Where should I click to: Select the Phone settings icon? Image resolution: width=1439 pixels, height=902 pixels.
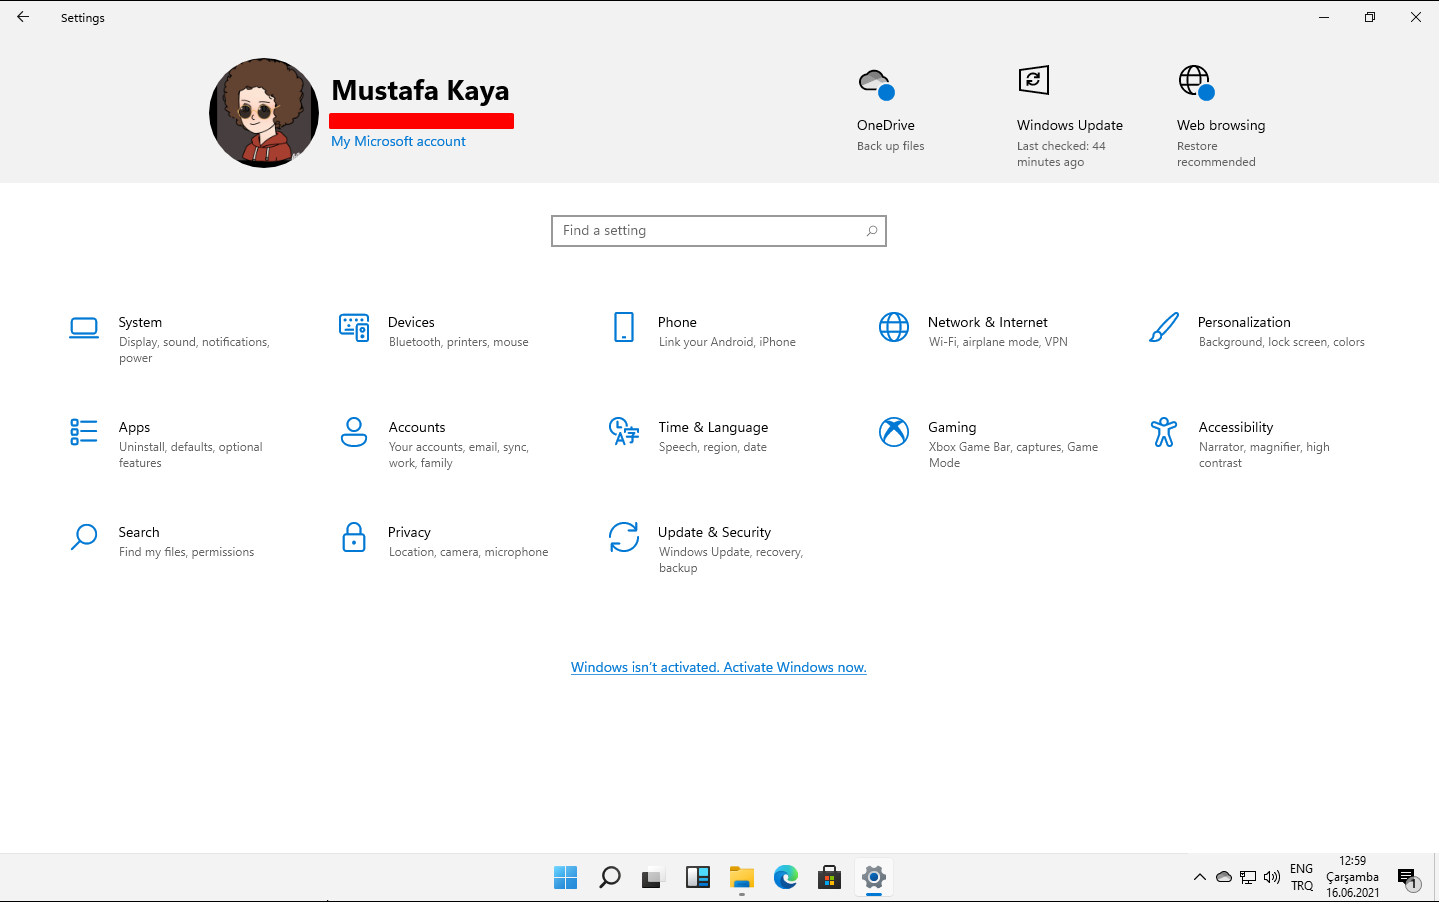point(624,327)
